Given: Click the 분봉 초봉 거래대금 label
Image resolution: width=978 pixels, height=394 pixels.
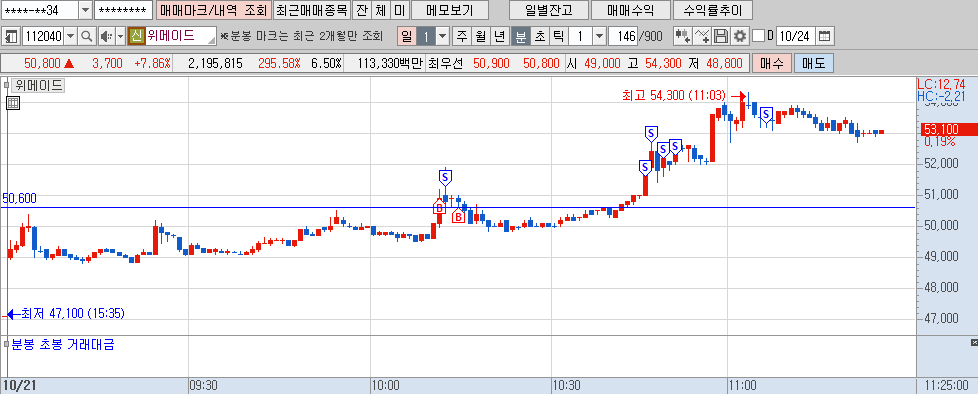Looking at the screenshot, I should (62, 344).
